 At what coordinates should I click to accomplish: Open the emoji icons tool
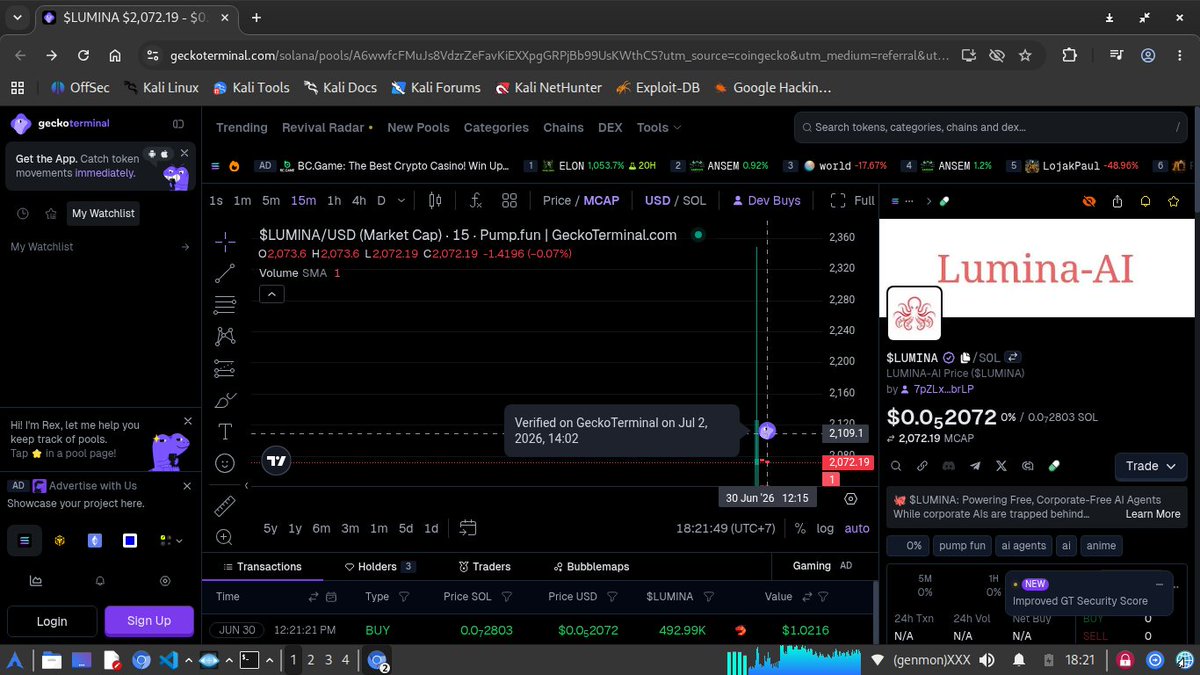tap(225, 464)
